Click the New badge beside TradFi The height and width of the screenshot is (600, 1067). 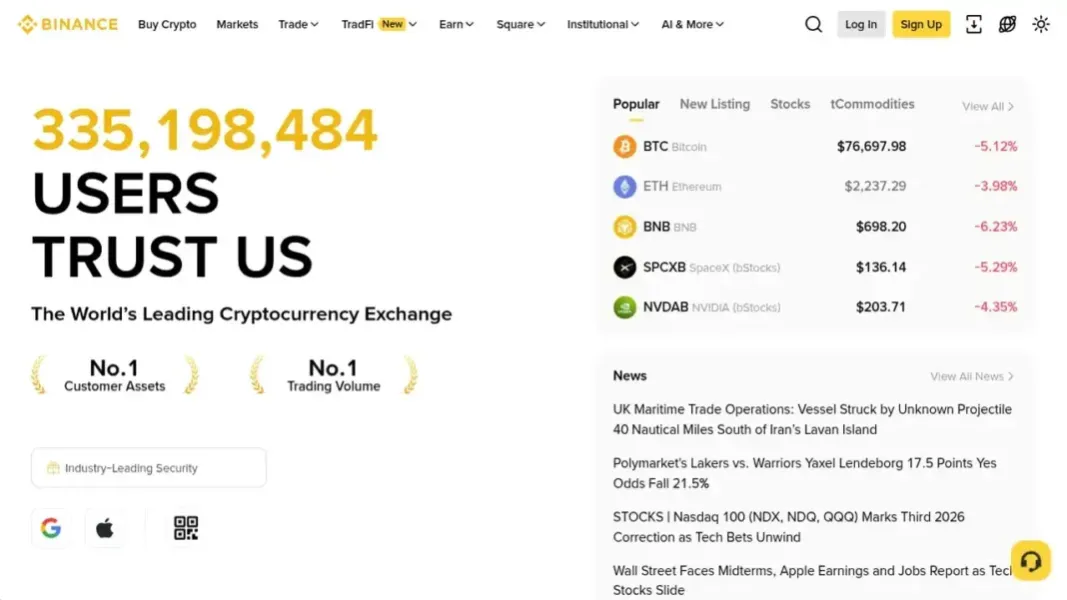click(x=392, y=24)
